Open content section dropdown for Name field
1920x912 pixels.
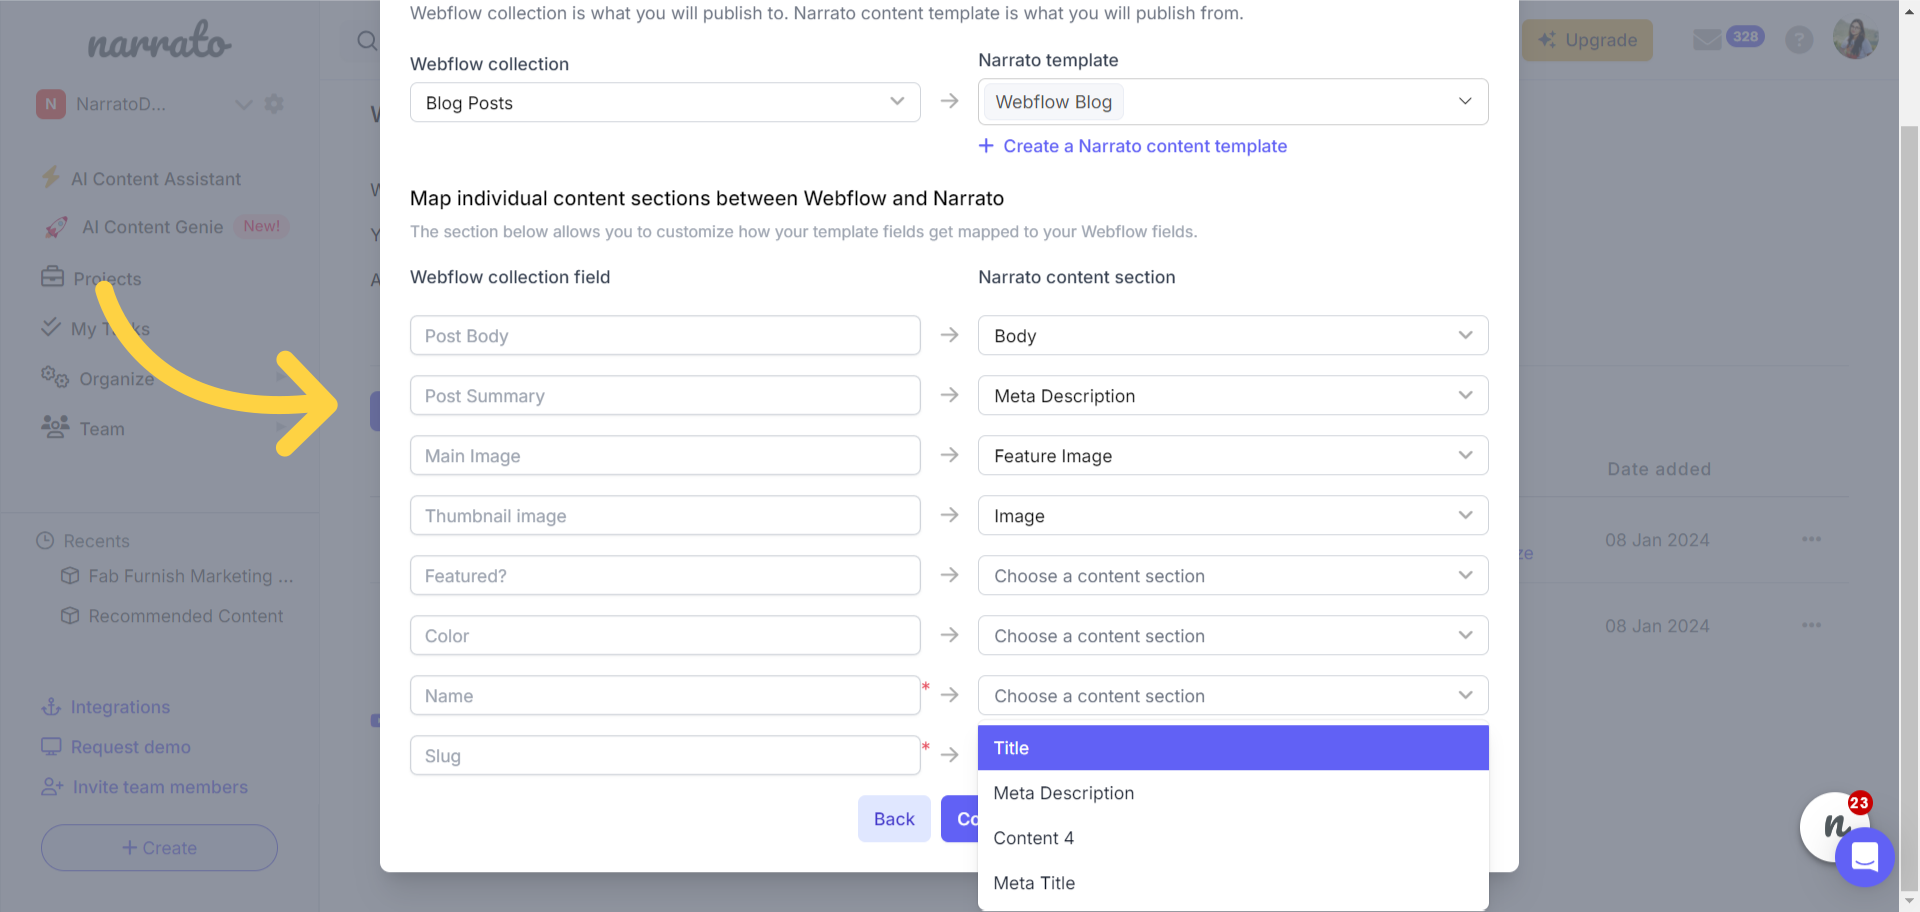pyautogui.click(x=1233, y=696)
